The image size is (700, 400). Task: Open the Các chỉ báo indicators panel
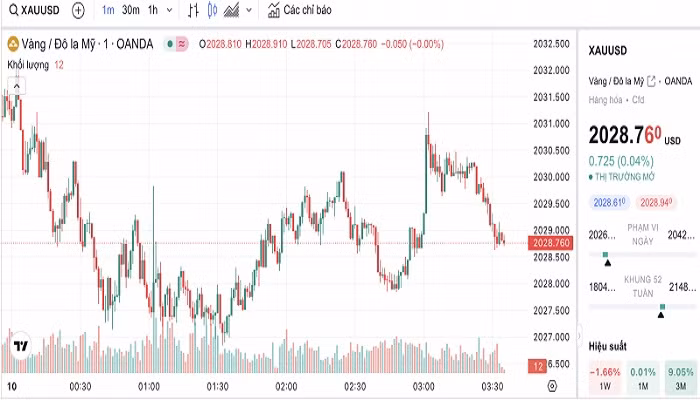(300, 10)
